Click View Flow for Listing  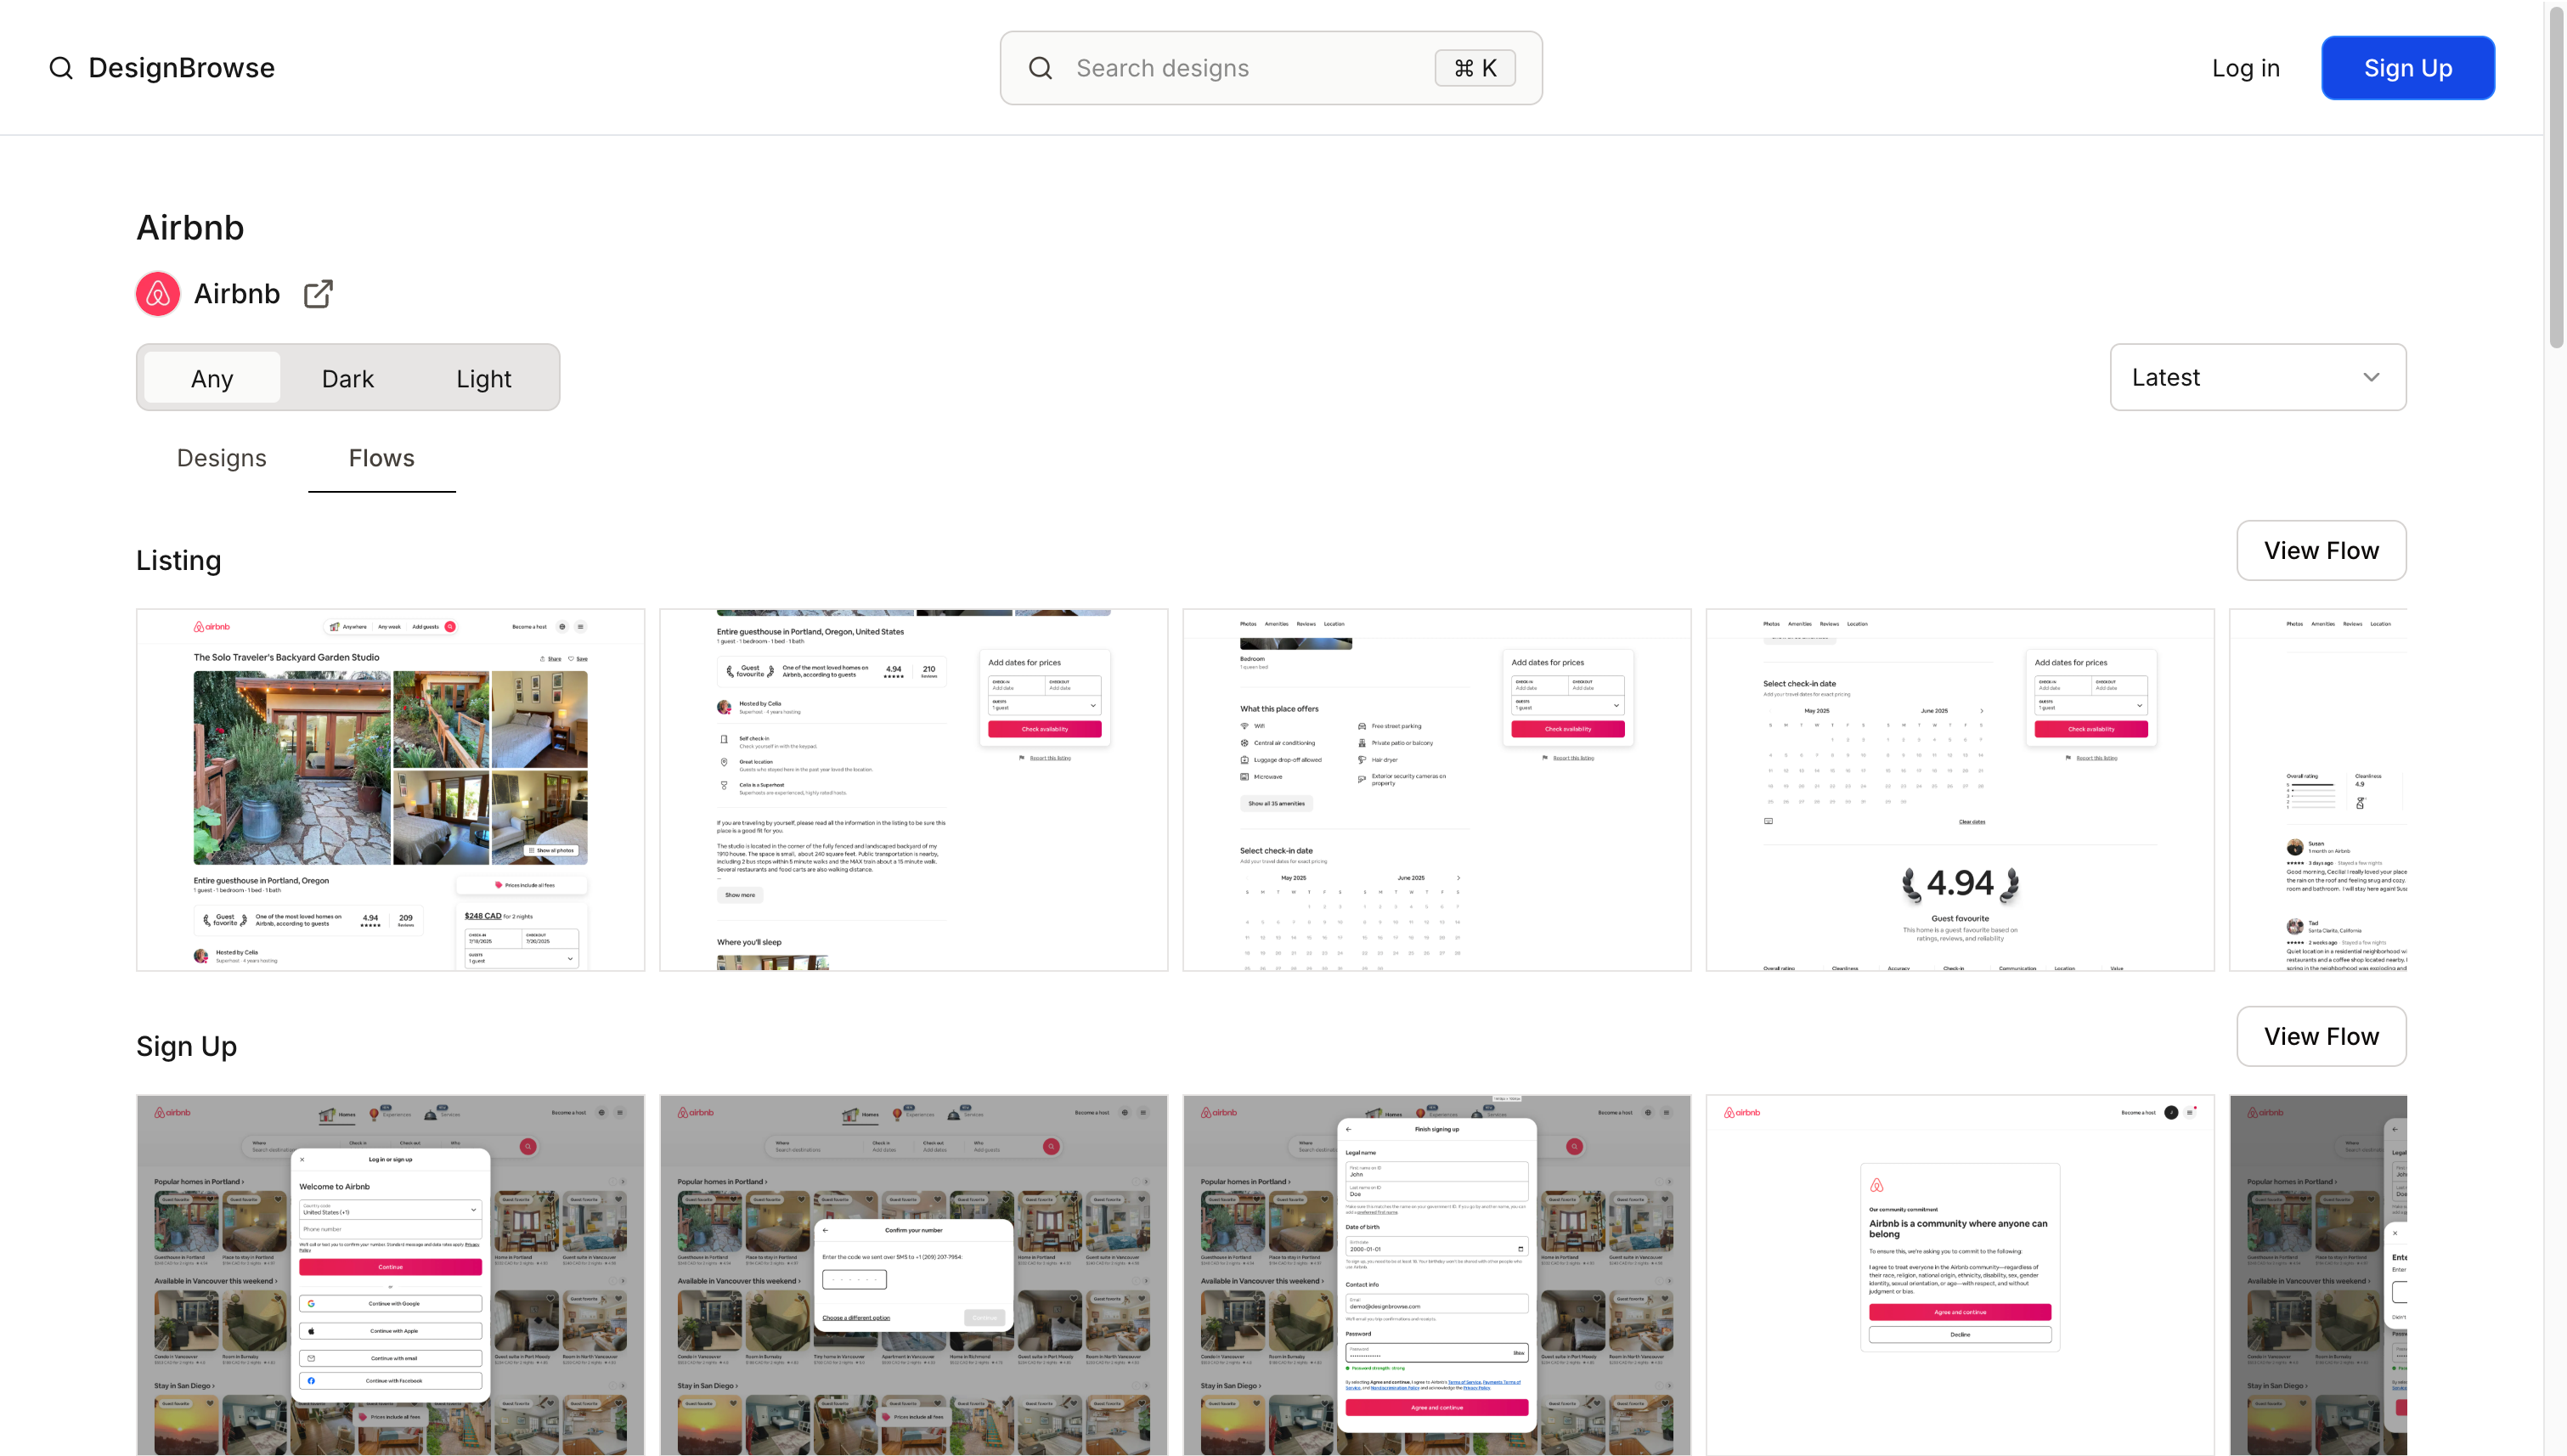click(x=2321, y=550)
